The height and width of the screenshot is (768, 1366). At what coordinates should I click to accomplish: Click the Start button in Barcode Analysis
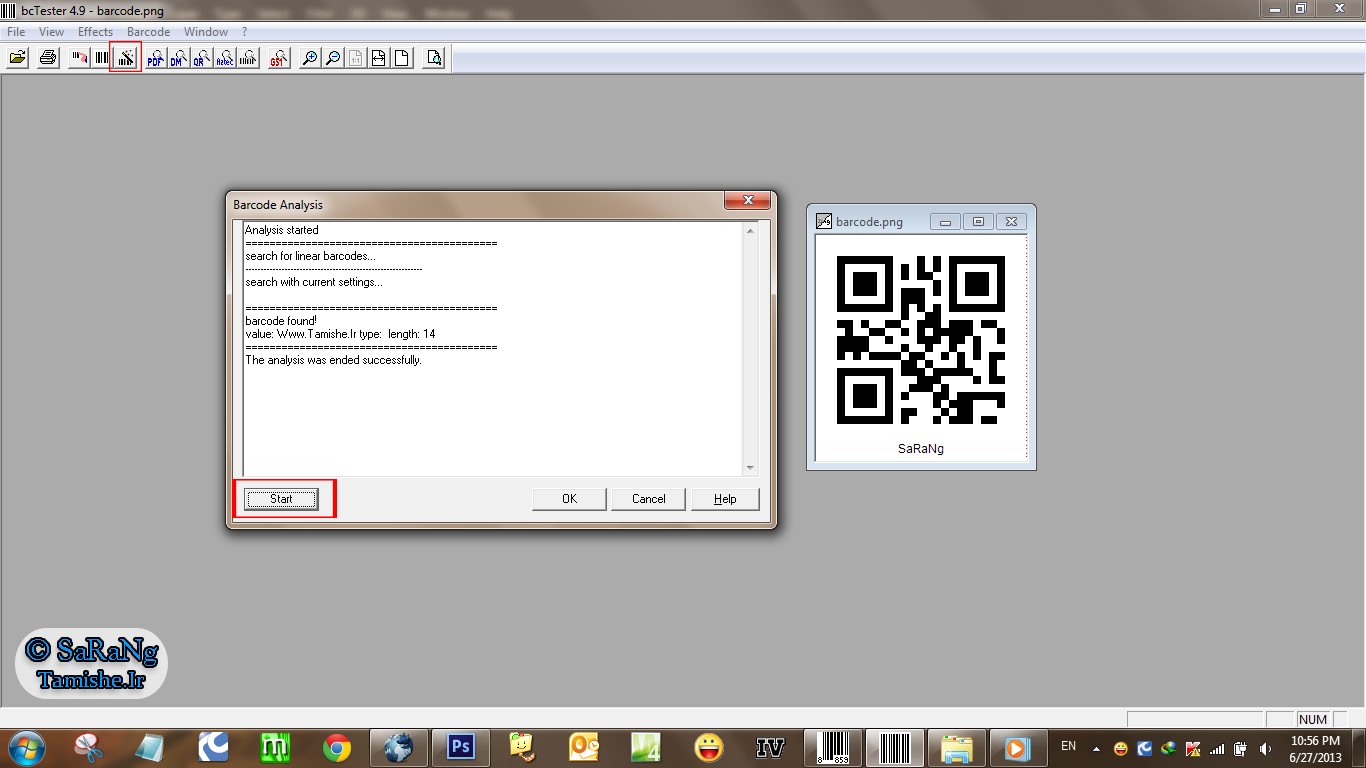pos(281,499)
